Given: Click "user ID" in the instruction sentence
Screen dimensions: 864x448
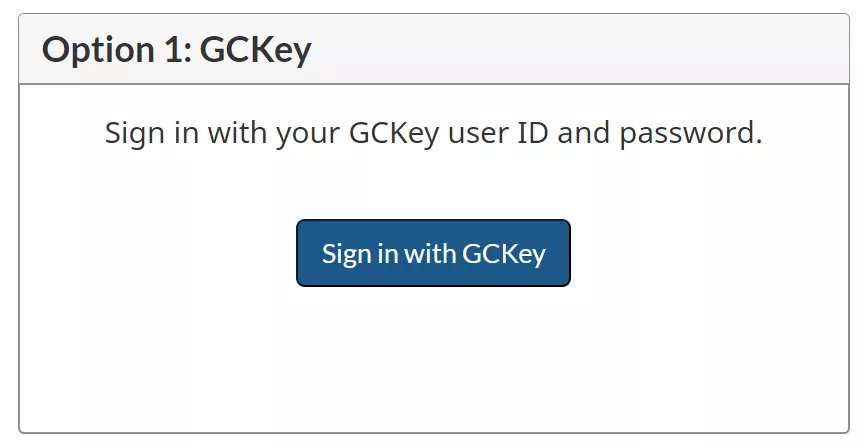Looking at the screenshot, I should coord(496,133).
